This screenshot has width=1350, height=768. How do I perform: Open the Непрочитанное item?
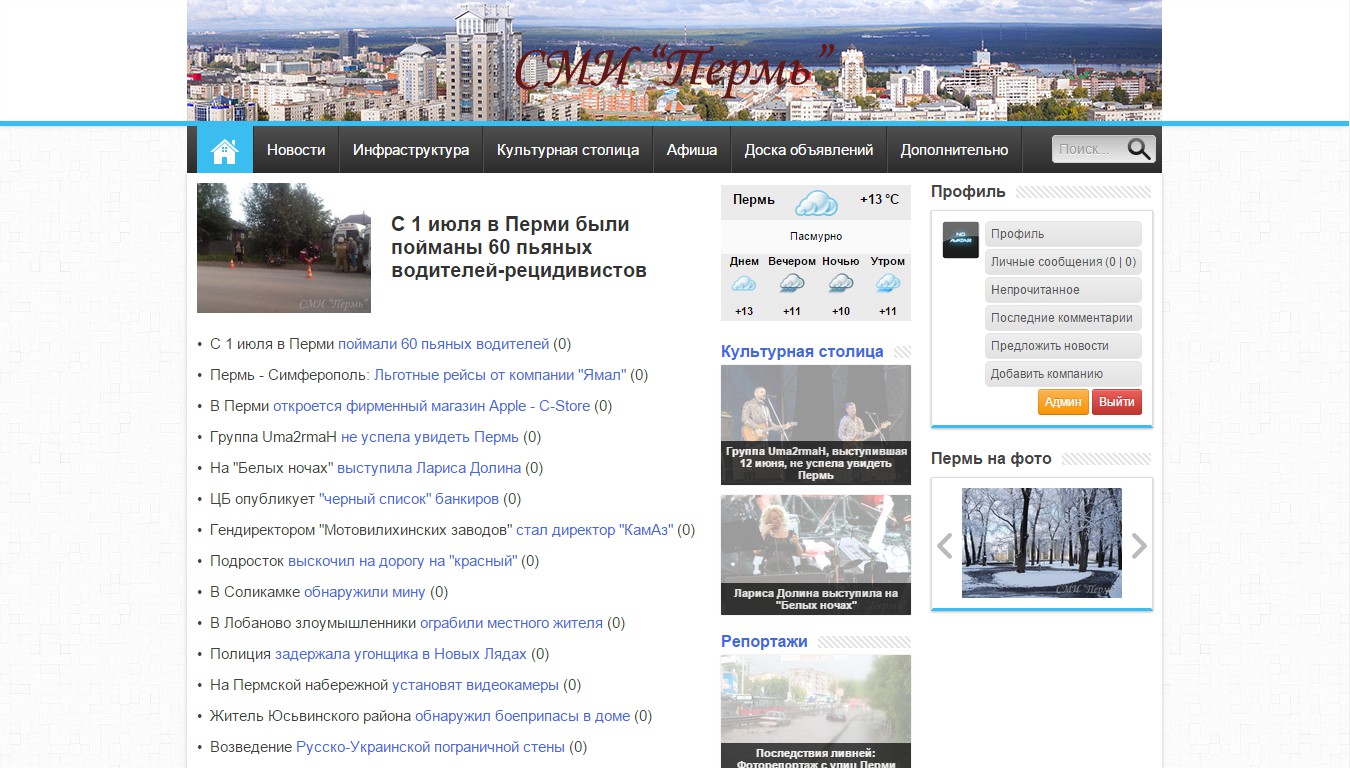1063,290
